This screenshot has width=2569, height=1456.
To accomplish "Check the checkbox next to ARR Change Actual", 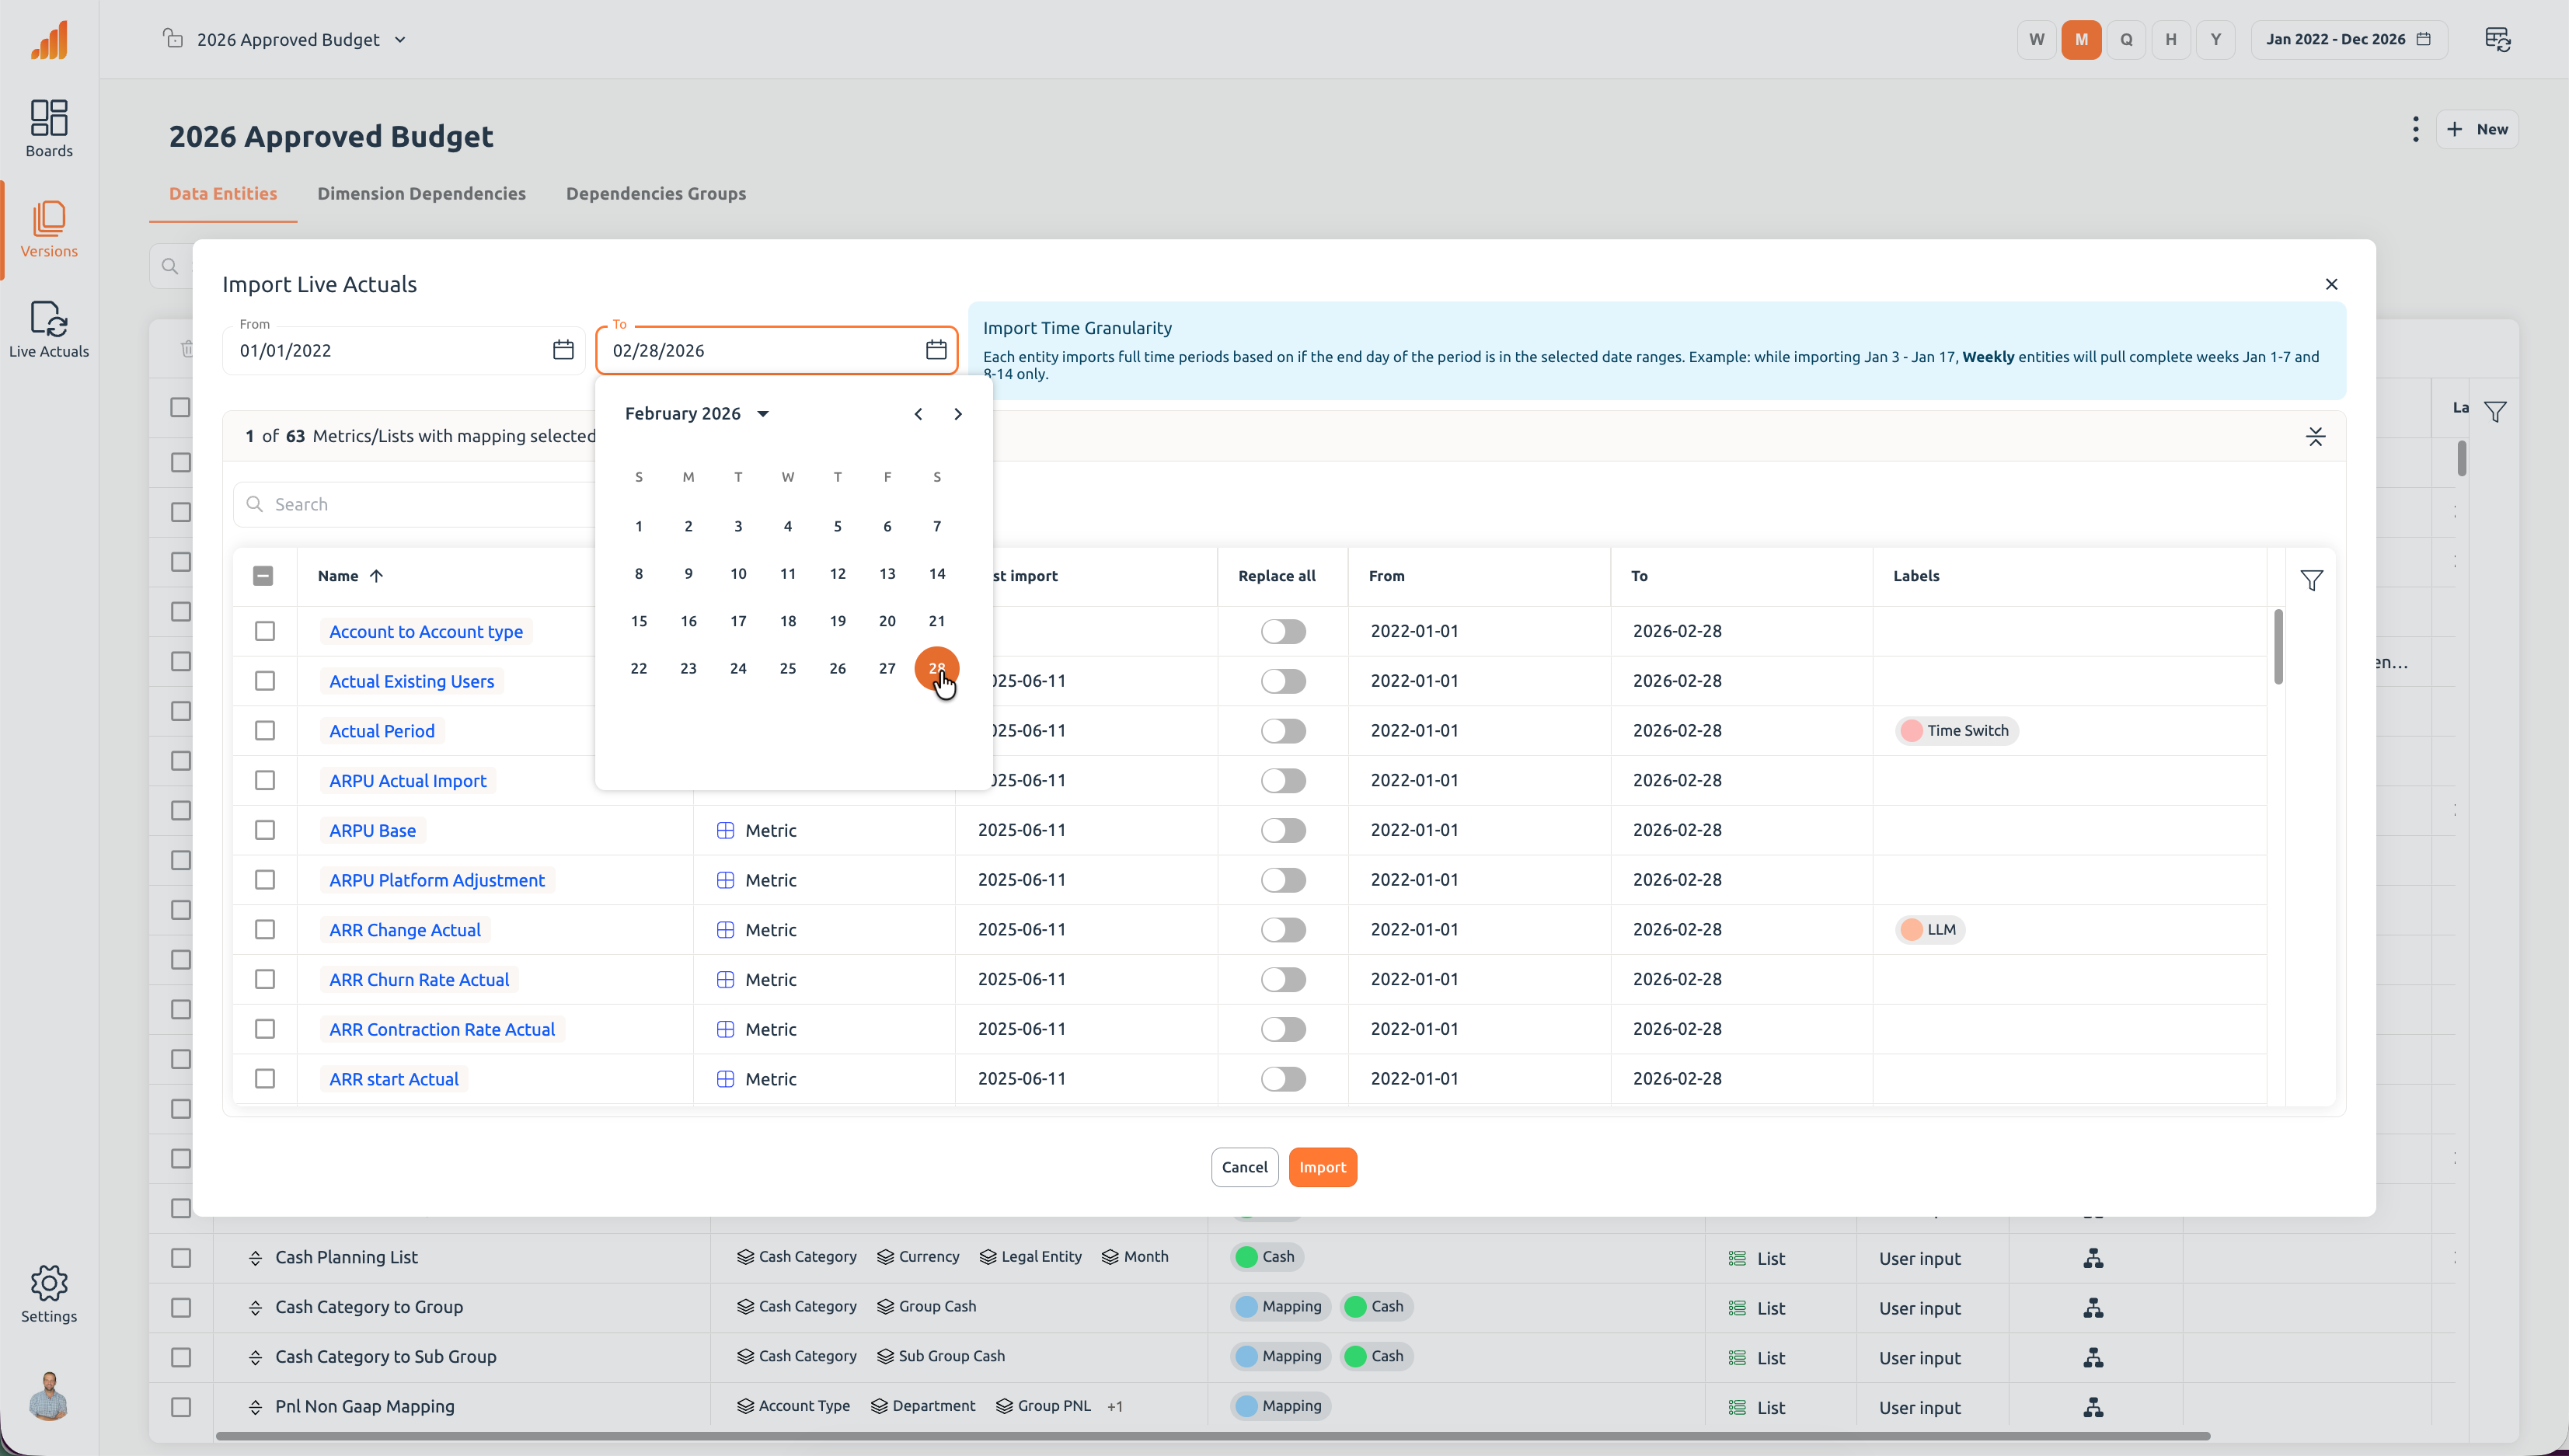I will (x=265, y=929).
